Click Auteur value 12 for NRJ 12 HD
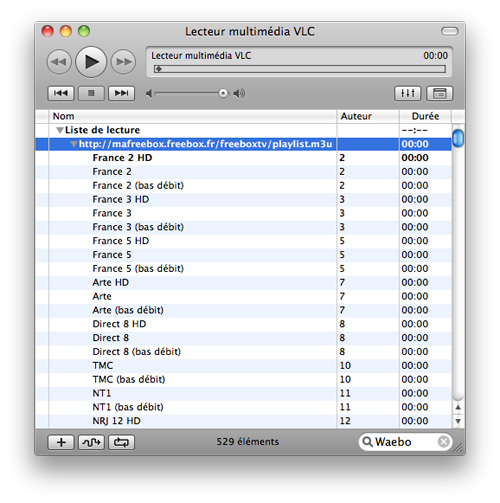The height and width of the screenshot is (503, 500). [345, 421]
